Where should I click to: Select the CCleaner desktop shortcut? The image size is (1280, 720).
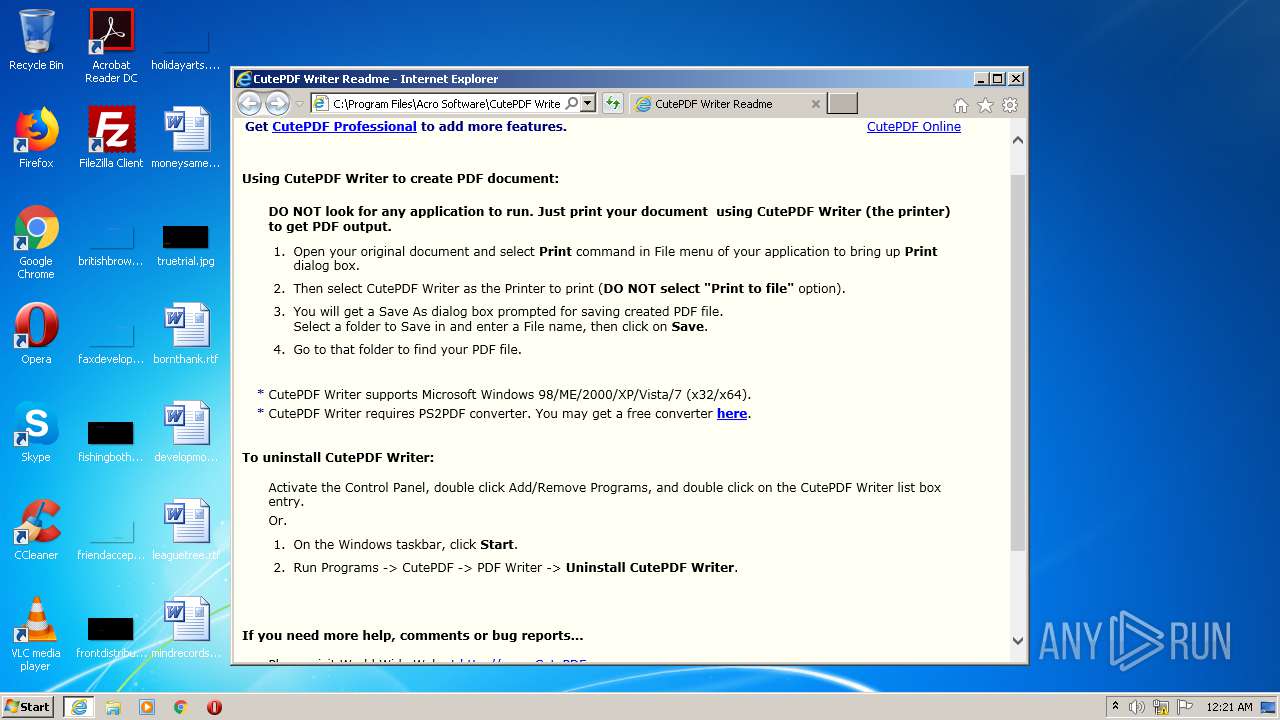point(36,530)
